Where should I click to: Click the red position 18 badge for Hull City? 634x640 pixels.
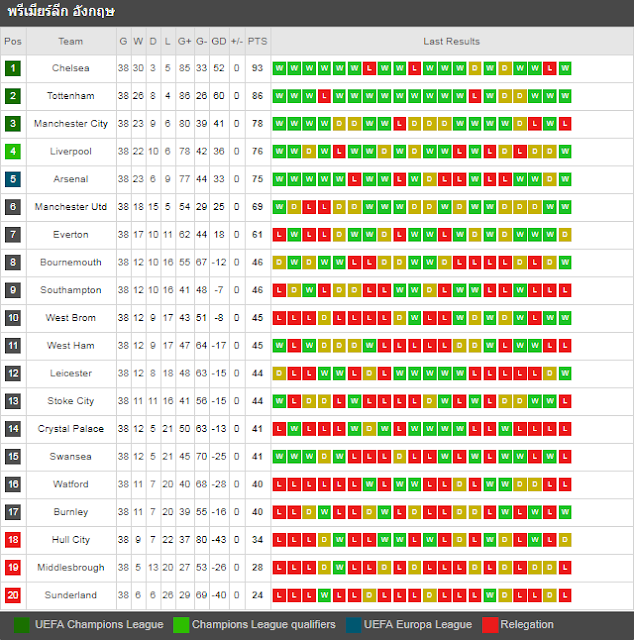pos(13,540)
